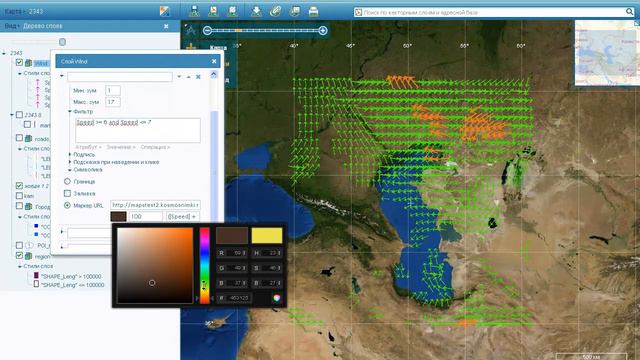
Task: Move style up with the arrow icon
Action: click(x=189, y=77)
